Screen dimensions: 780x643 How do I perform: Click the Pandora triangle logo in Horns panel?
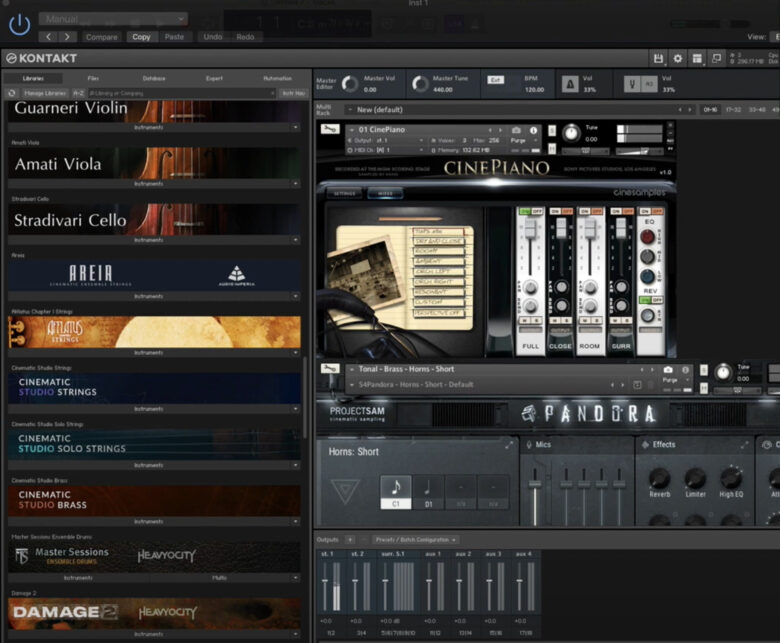click(345, 491)
